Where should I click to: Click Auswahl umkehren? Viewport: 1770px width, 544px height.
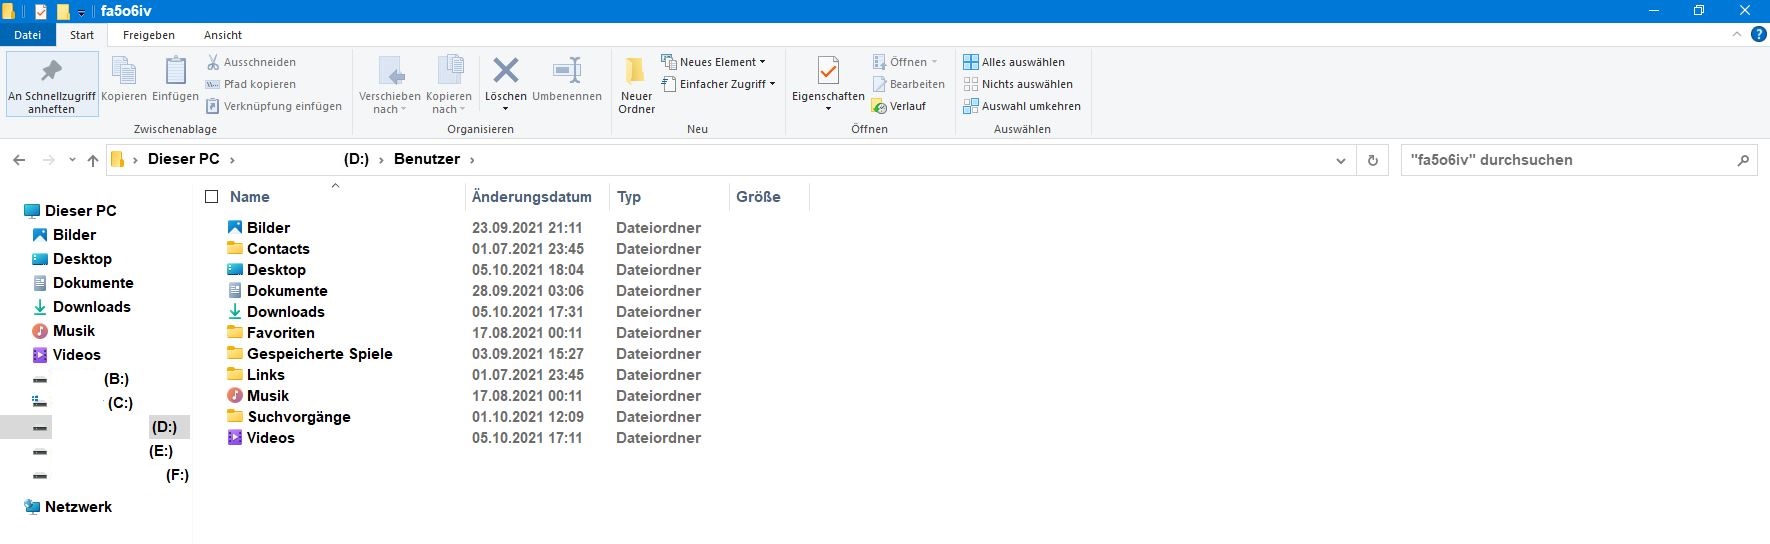[x=1022, y=106]
